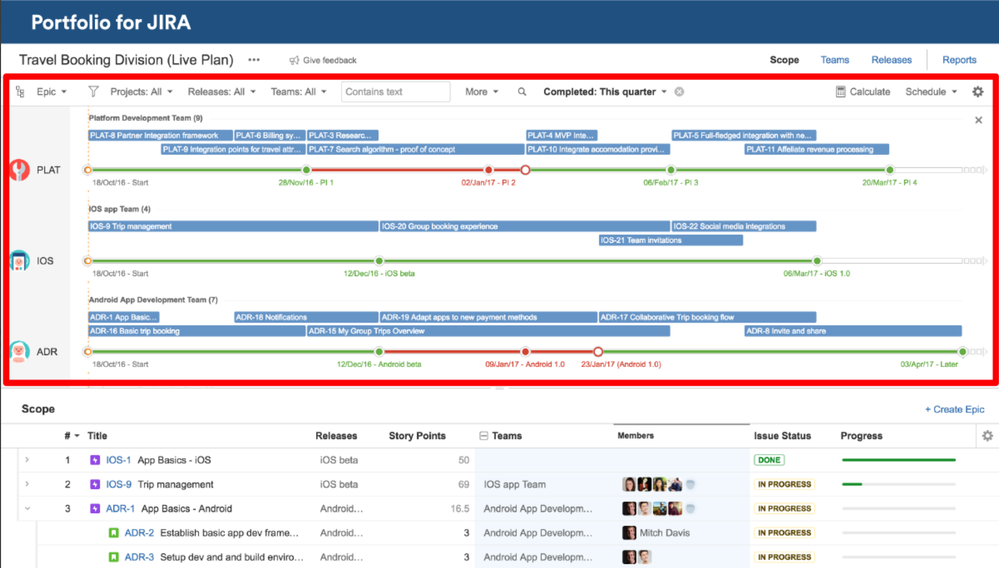Select PLAT-7 Search algorithm bar
The image size is (999, 568).
point(415,149)
